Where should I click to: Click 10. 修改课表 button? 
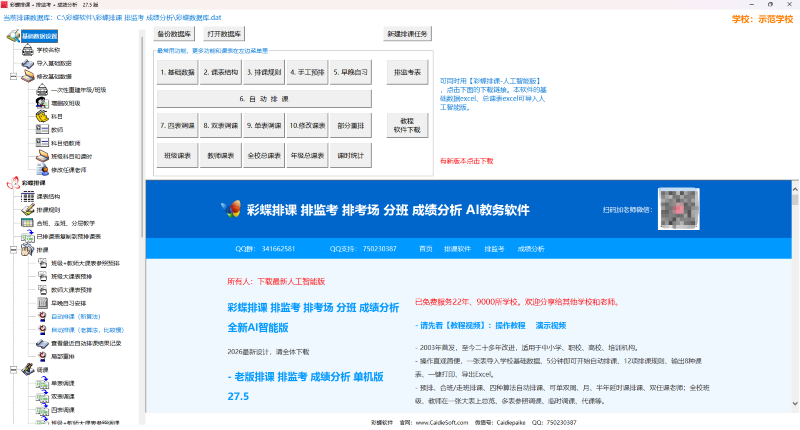[307, 125]
